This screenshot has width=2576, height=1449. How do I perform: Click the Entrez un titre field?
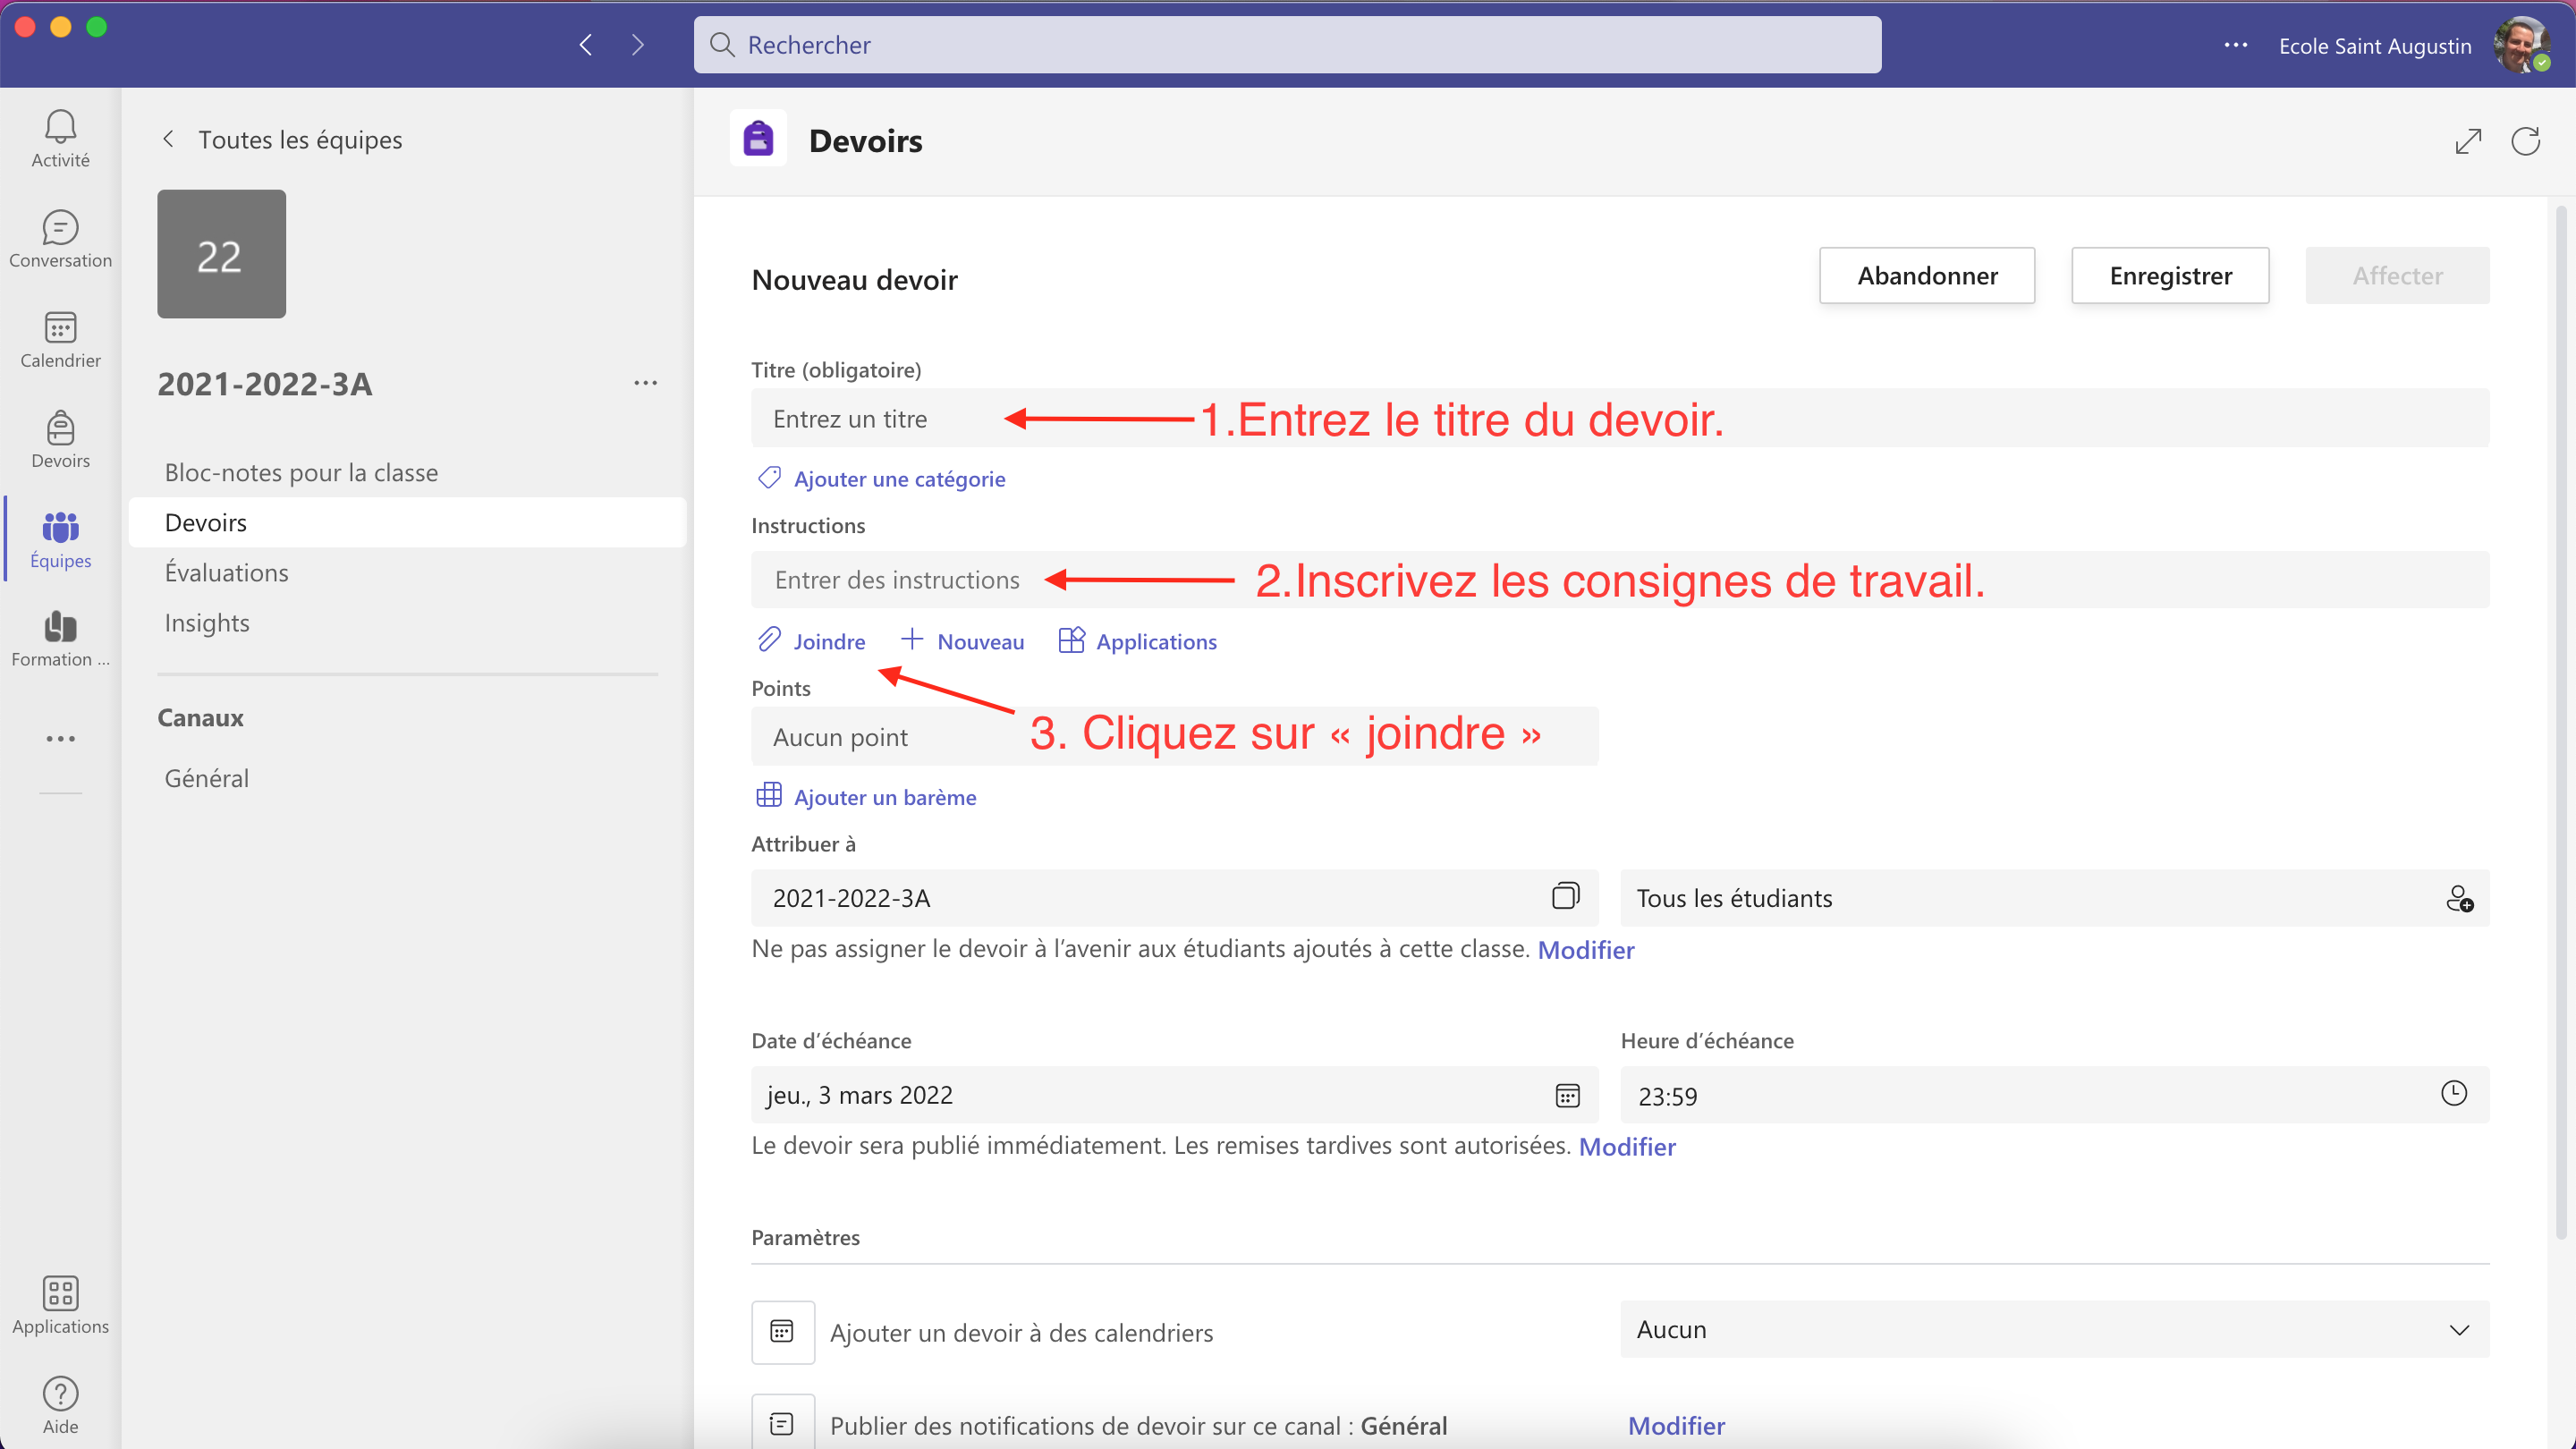tap(1620, 418)
